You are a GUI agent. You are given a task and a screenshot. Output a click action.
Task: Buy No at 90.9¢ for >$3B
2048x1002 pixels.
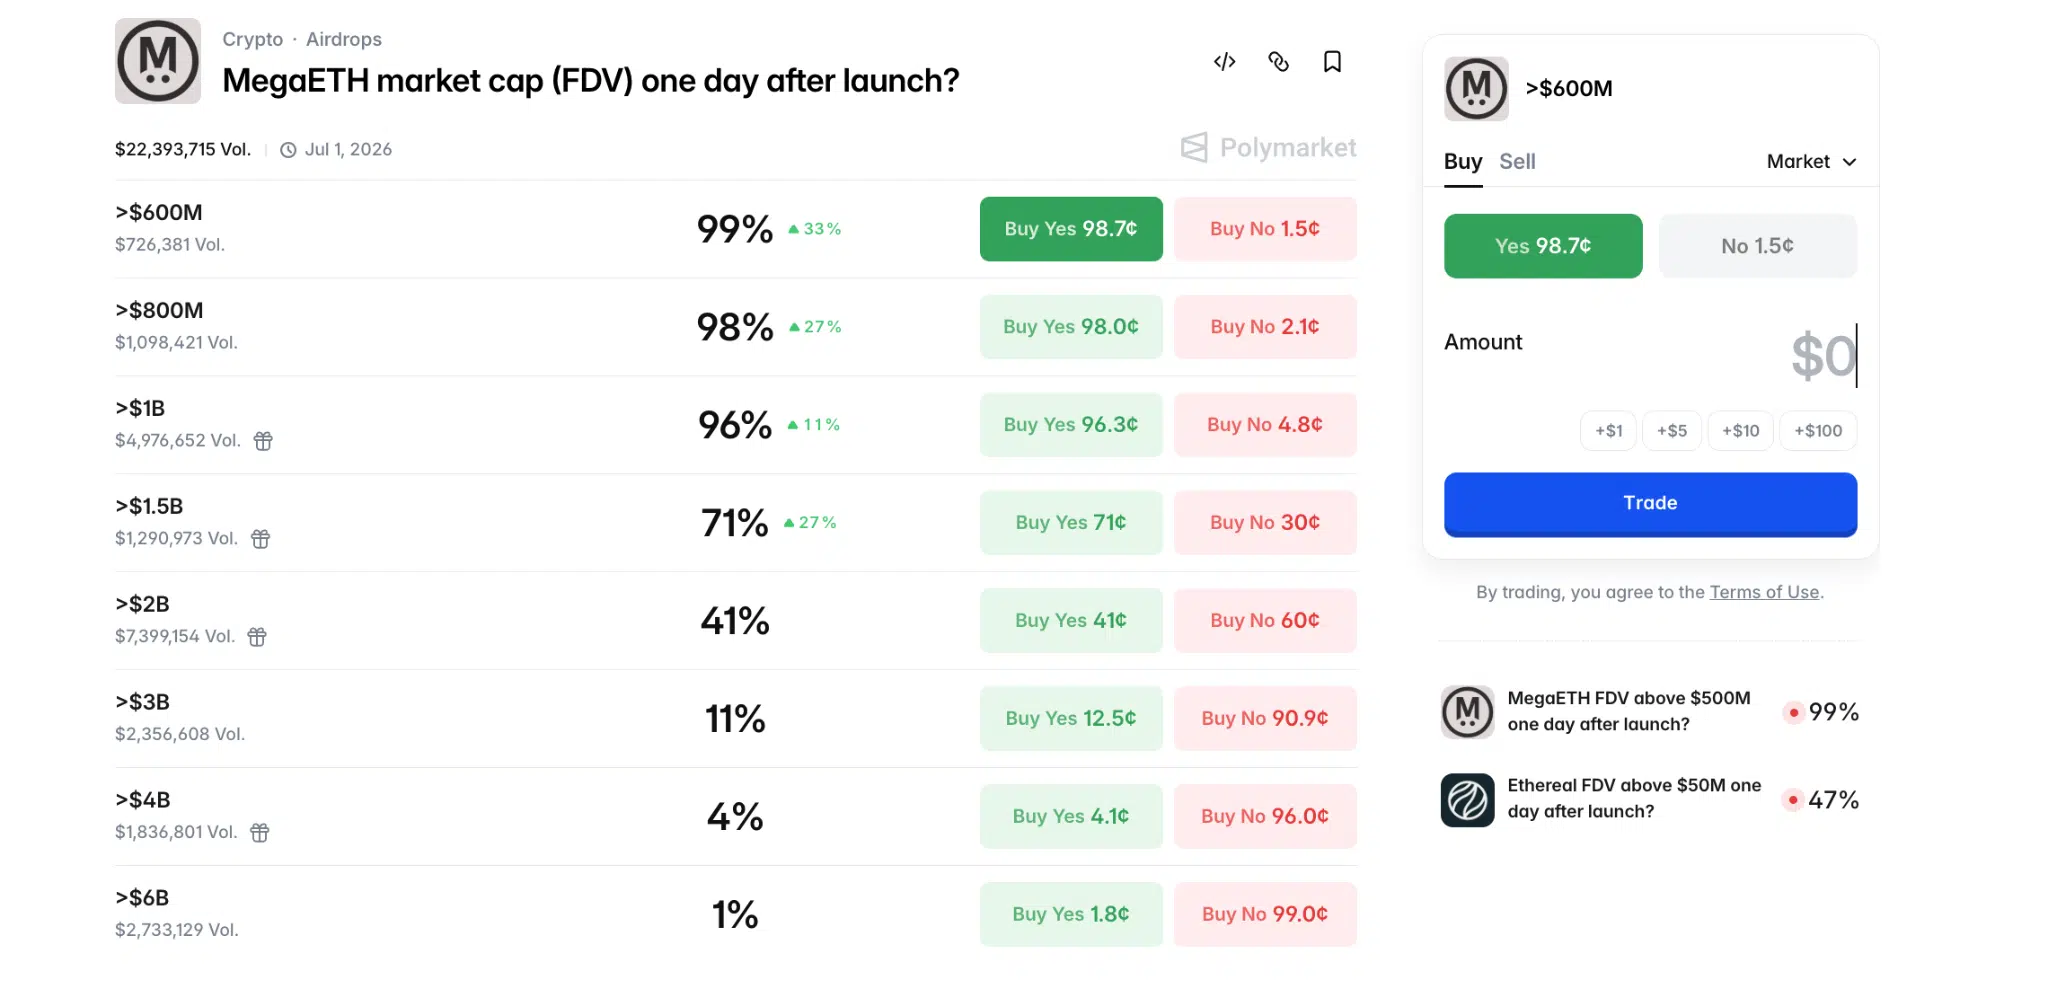pyautogui.click(x=1265, y=719)
